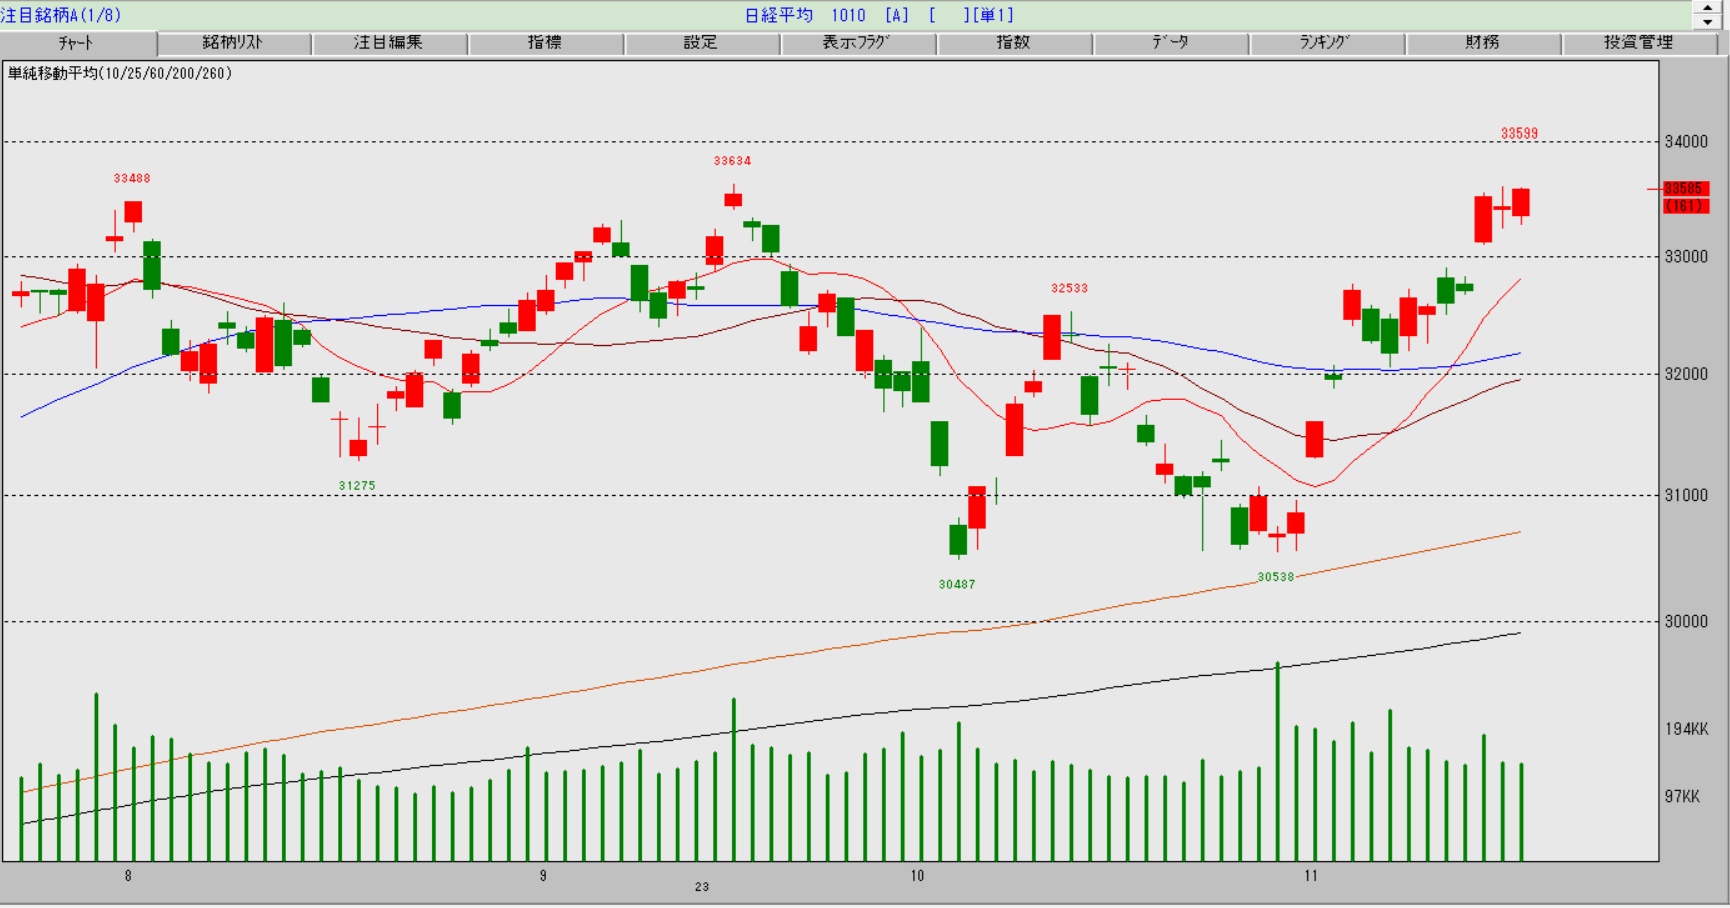Viewport: 1730px width, 908px height.
Task: Click the 単純移動平均(10/25/60/200/260) indicator label
Action: tap(120, 73)
